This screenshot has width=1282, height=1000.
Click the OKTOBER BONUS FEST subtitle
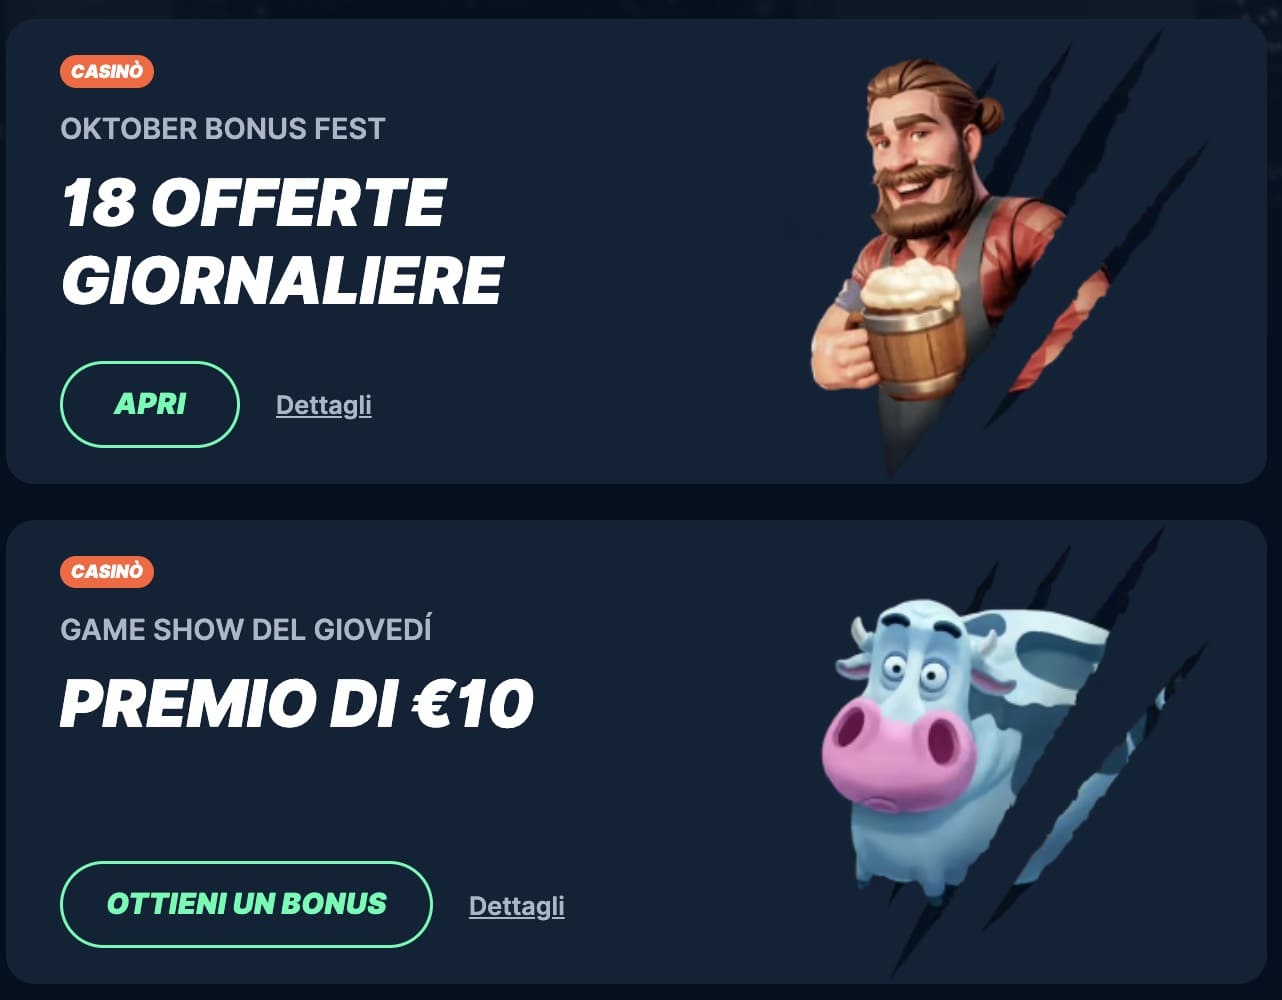[x=223, y=129]
